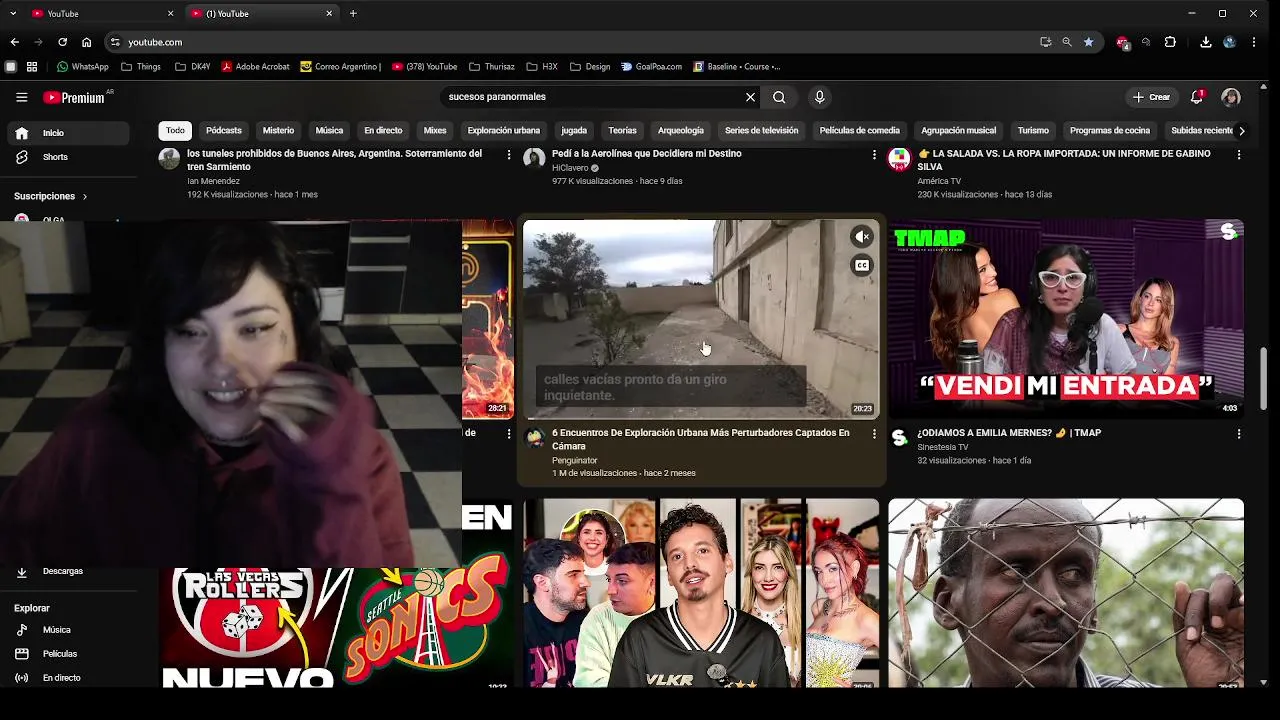Open the Design bookmarks folder
This screenshot has width=1280, height=720.
tap(590, 67)
